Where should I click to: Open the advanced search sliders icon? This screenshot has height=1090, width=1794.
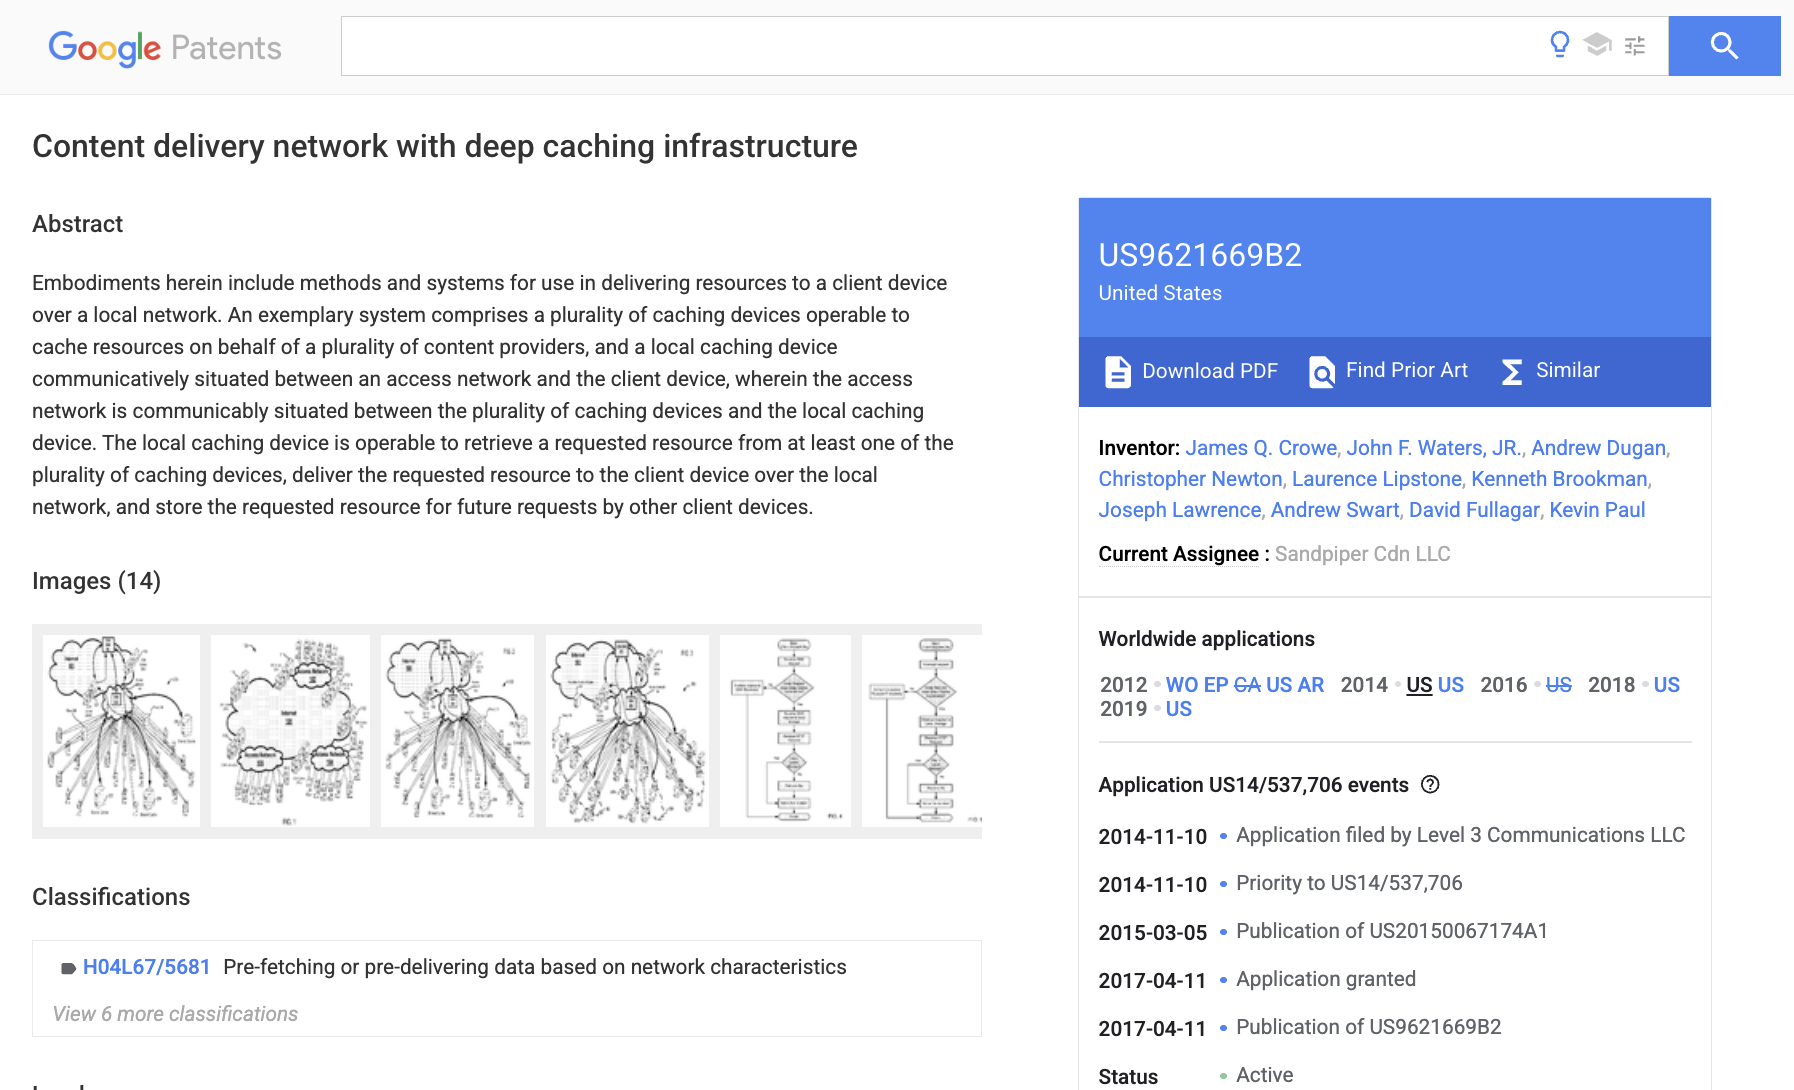tap(1635, 46)
